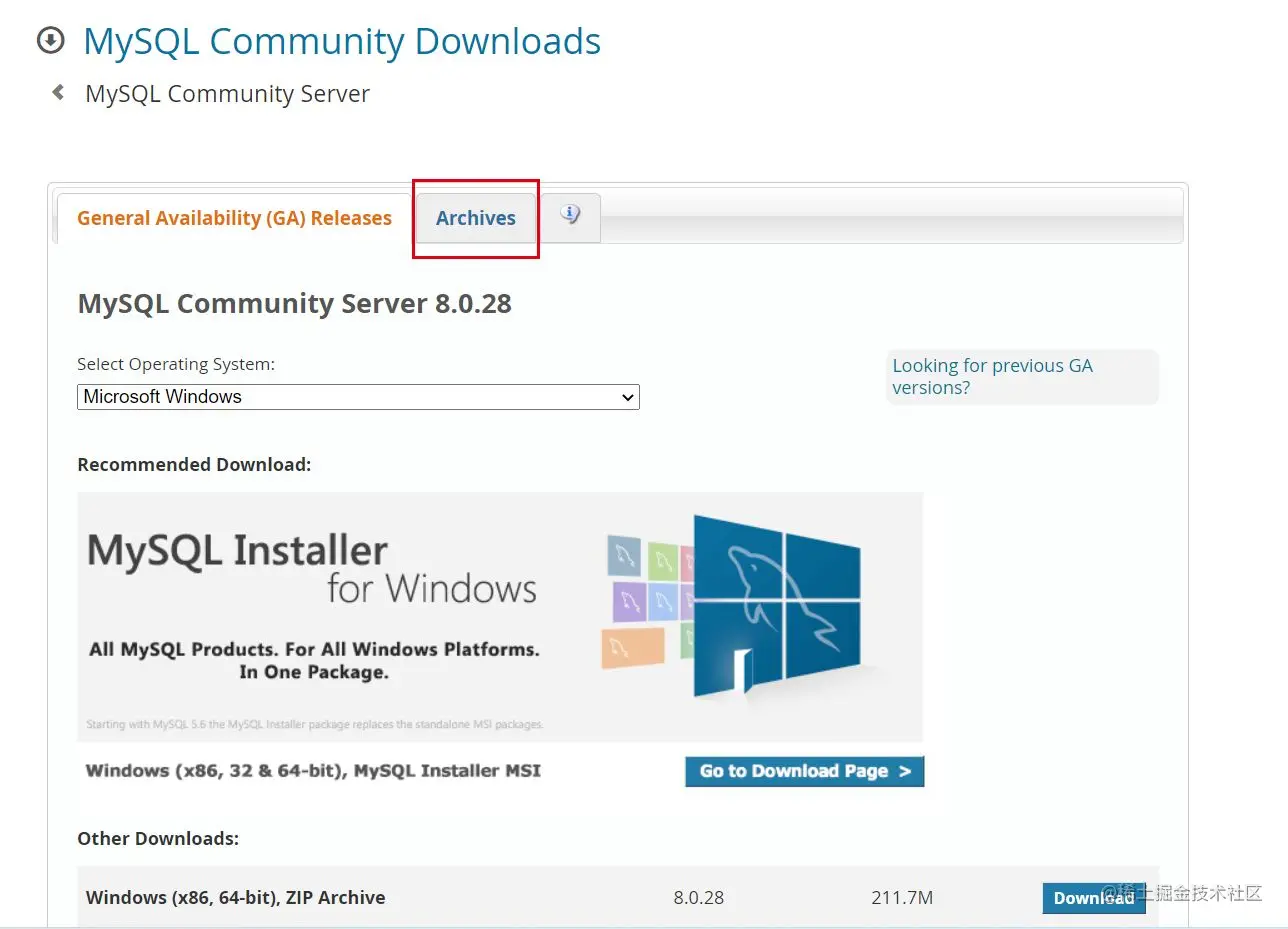
Task: Open the Select Operating System dropdown
Action: (x=358, y=397)
